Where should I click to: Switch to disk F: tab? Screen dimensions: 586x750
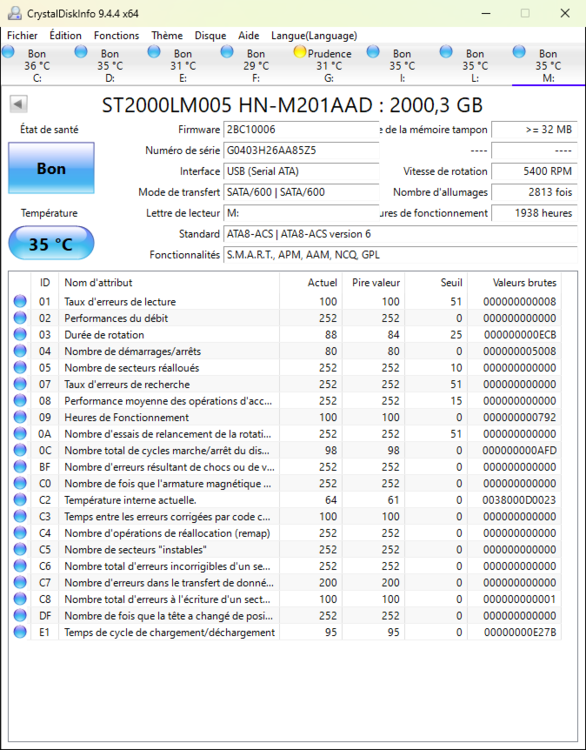256,65
